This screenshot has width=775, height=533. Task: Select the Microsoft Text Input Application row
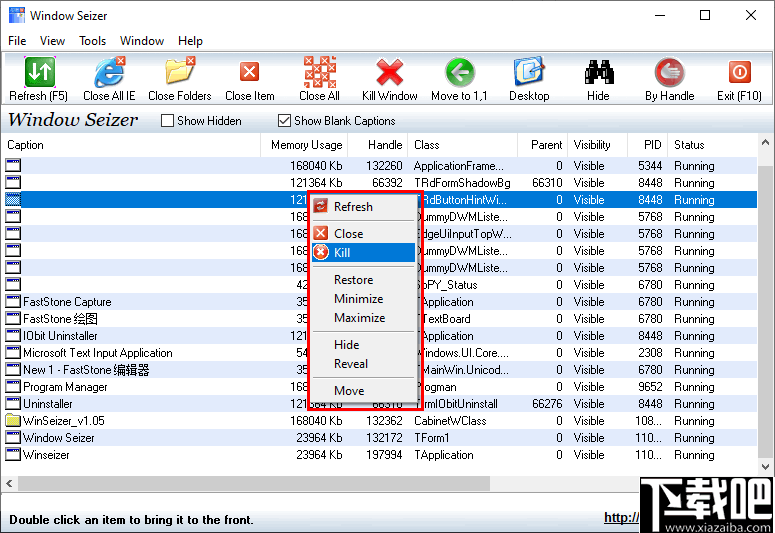point(379,353)
